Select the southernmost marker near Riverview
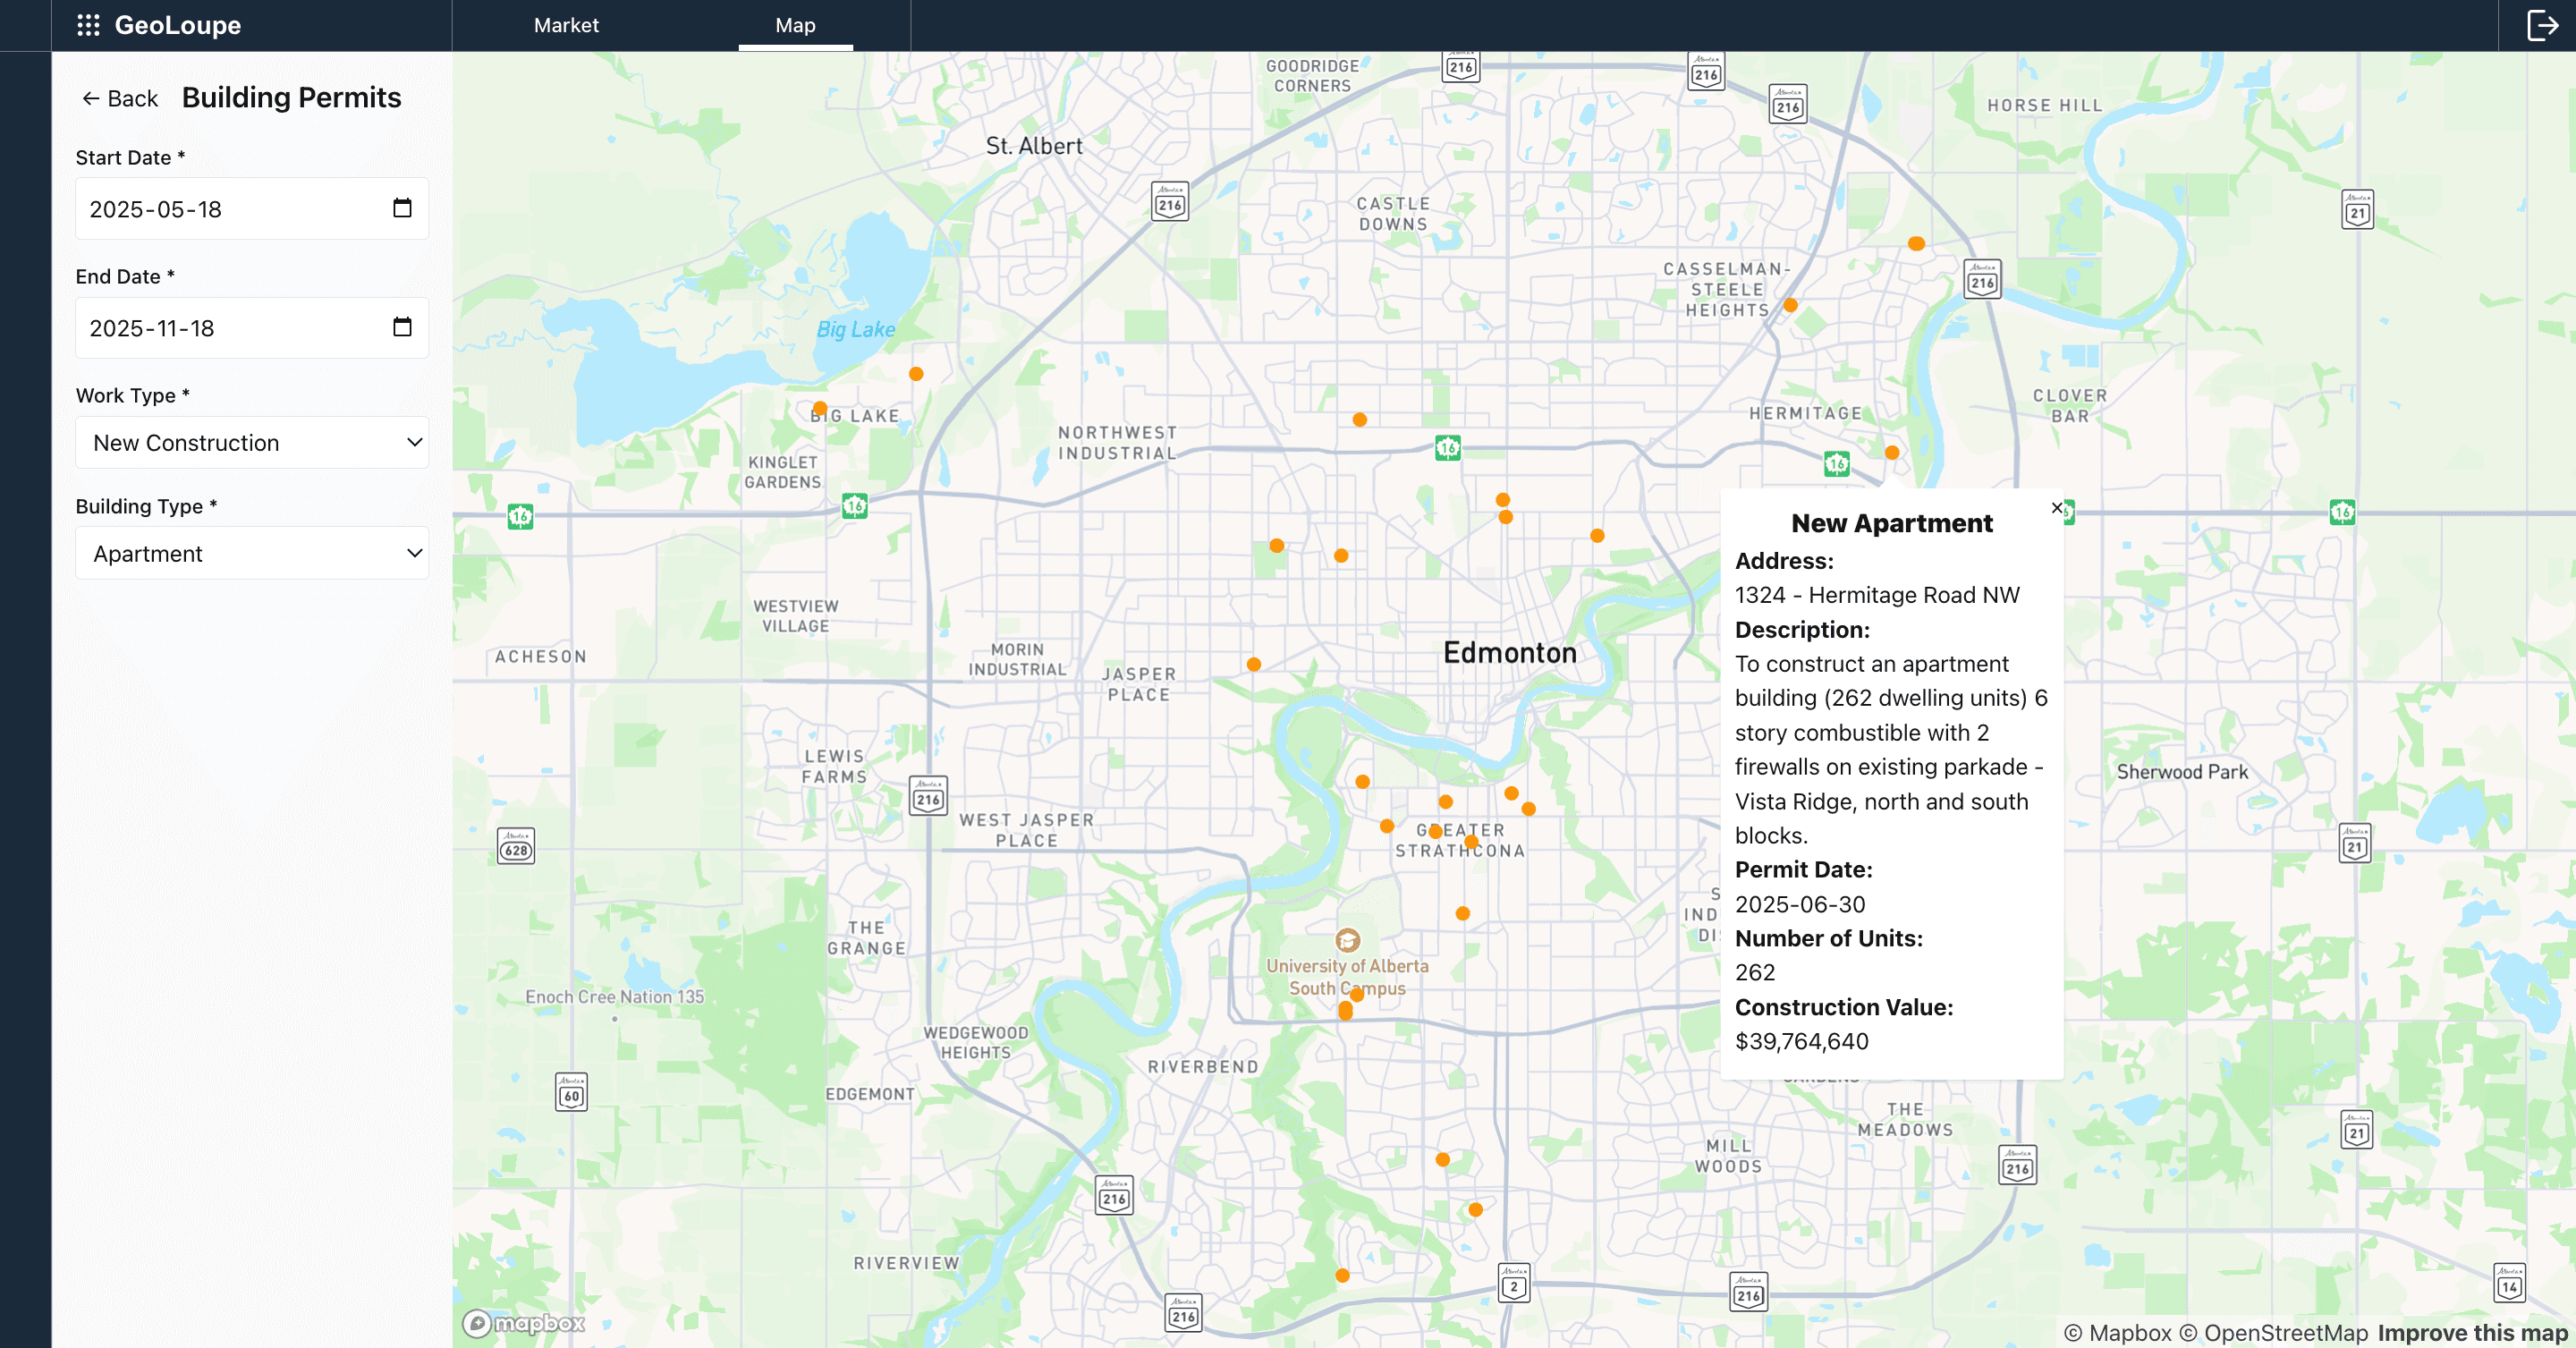Viewport: 2576px width, 1348px height. click(x=1340, y=1276)
